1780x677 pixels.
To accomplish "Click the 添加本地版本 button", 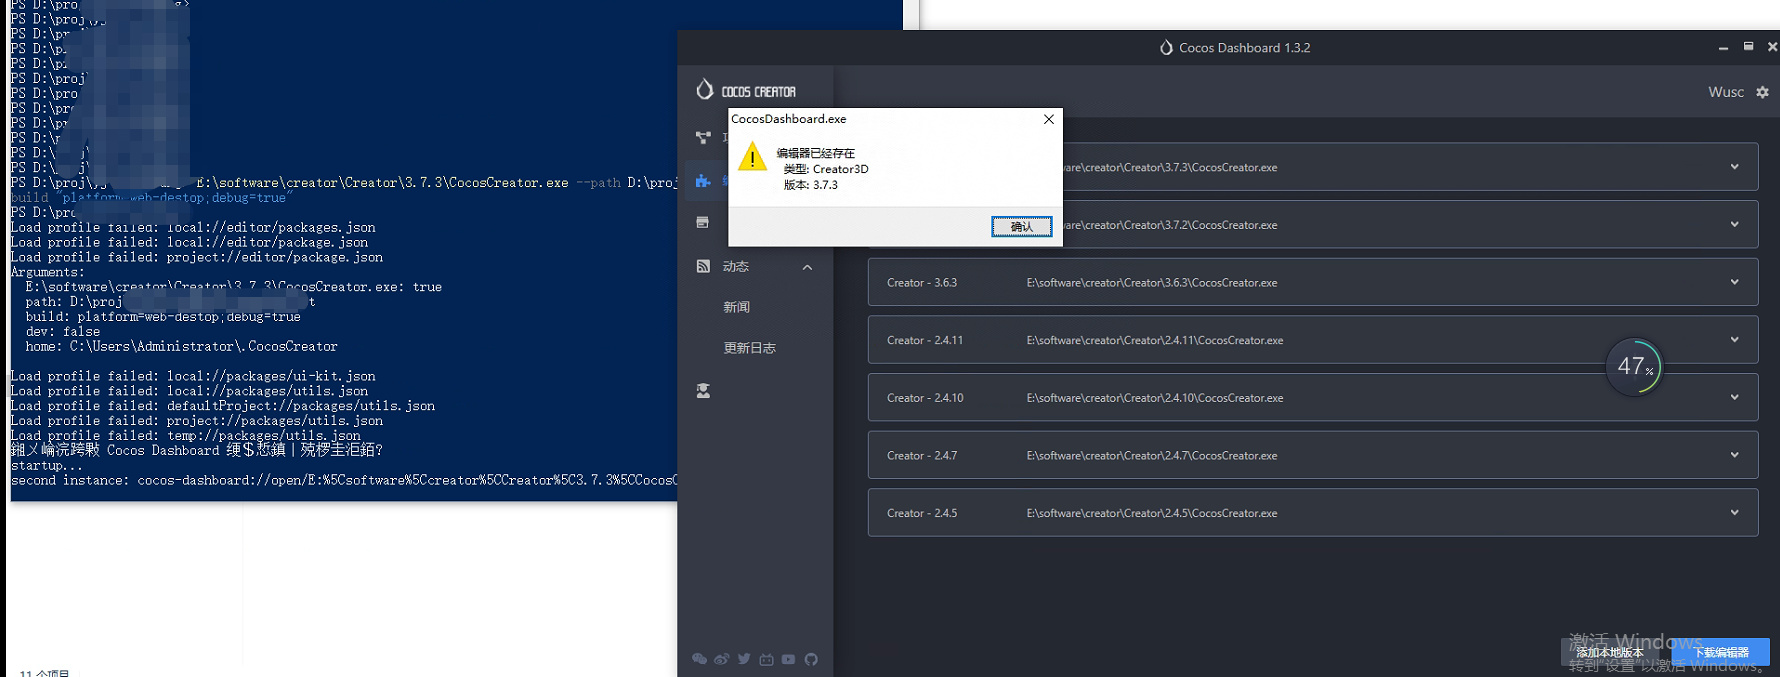I will point(1610,652).
